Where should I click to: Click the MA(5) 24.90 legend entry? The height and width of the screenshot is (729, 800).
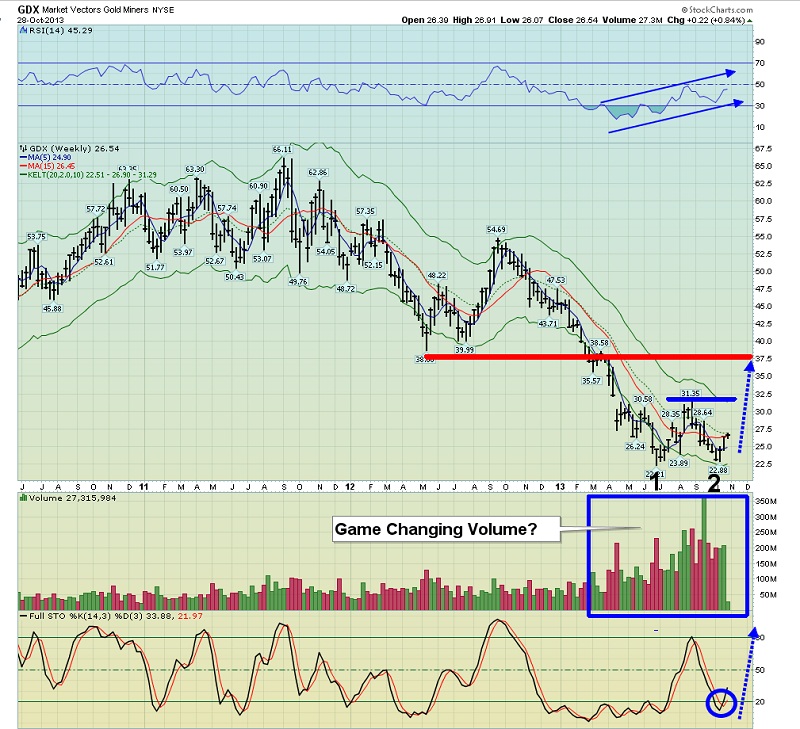[x=50, y=156]
